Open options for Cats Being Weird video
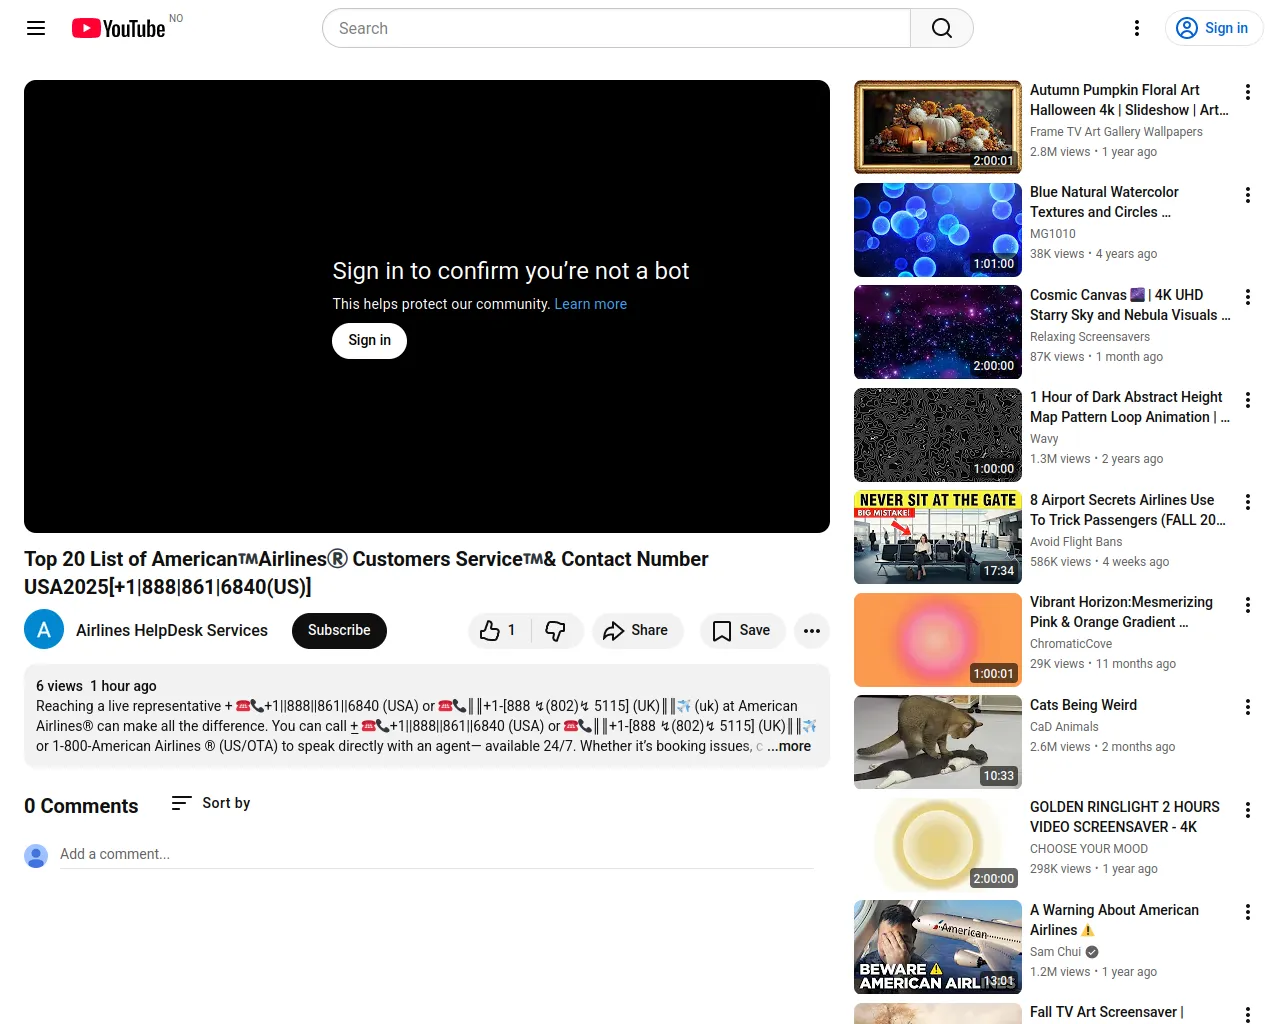The height and width of the screenshot is (1024, 1280). coord(1247,708)
